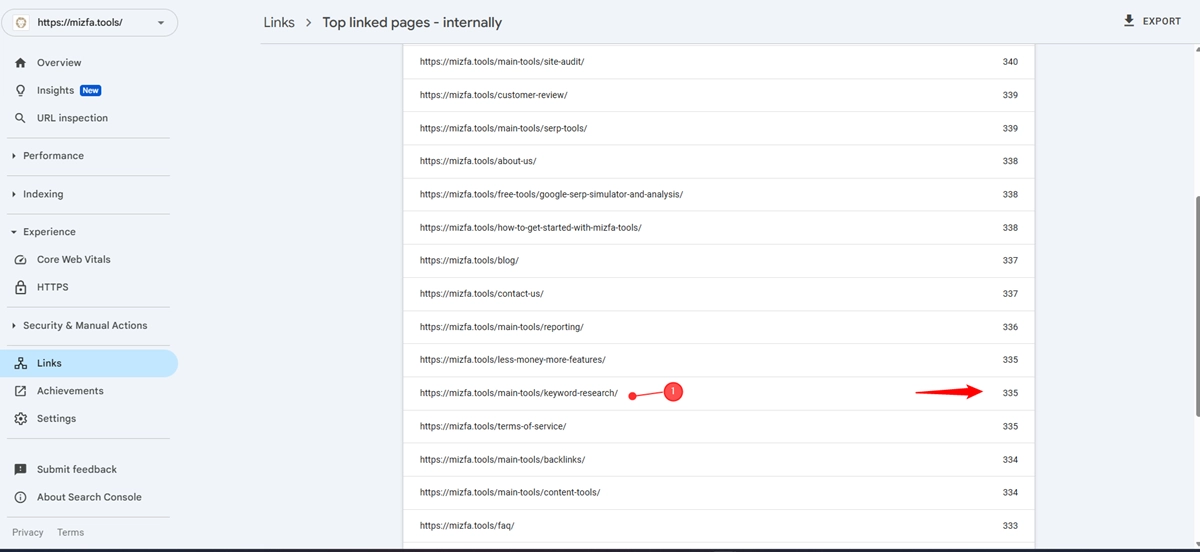
Task: Click the Insights lightbulb icon
Action: pyautogui.click(x=20, y=91)
